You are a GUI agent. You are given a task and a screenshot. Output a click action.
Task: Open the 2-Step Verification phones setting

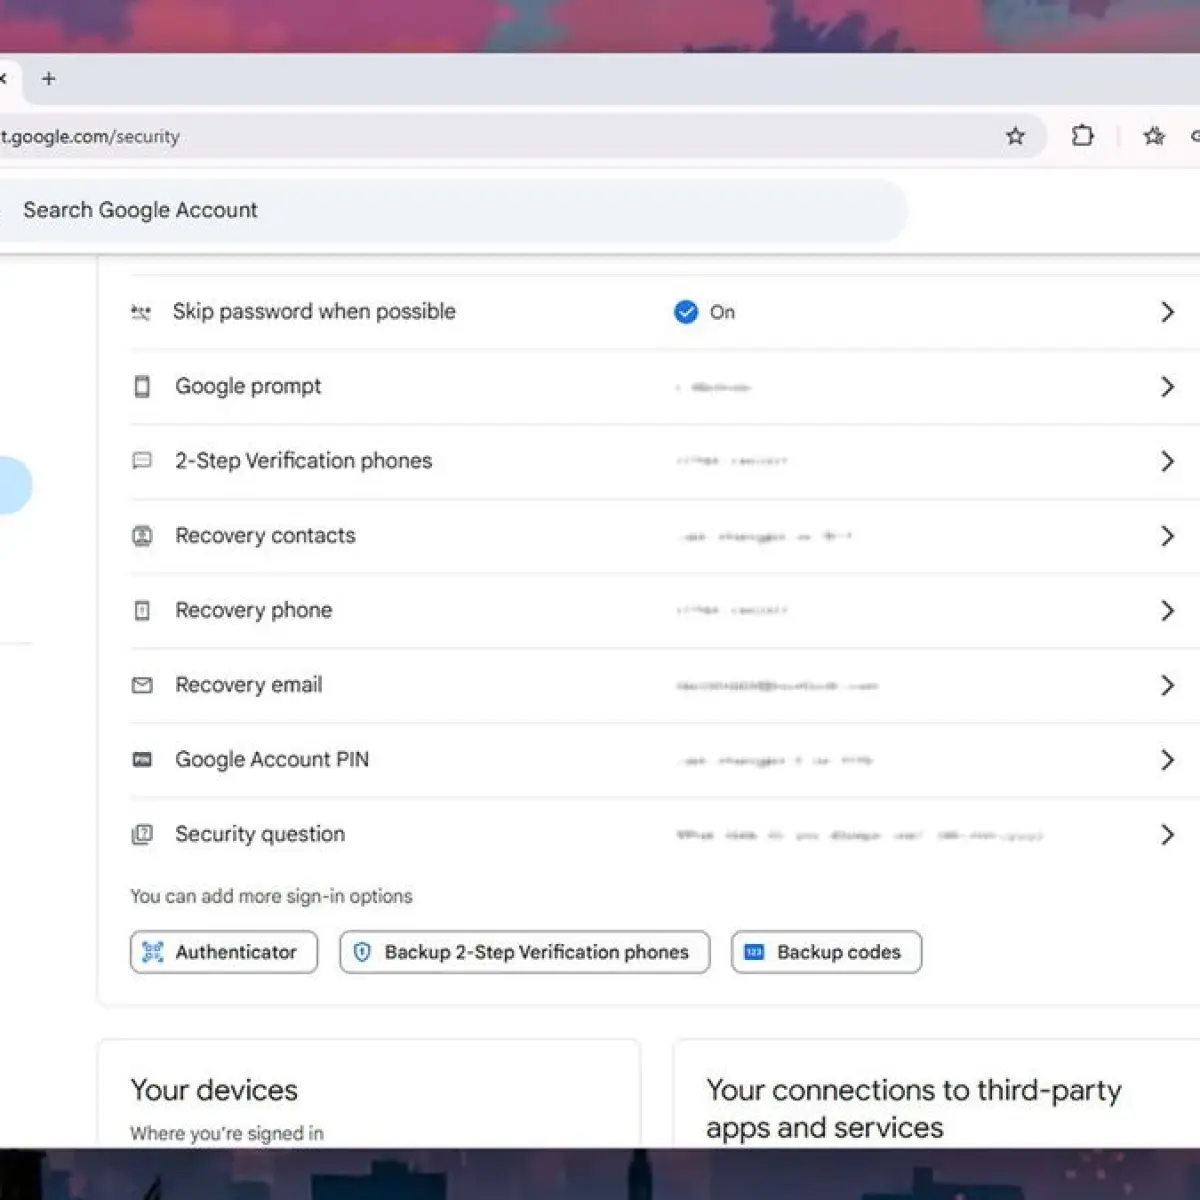pos(665,461)
